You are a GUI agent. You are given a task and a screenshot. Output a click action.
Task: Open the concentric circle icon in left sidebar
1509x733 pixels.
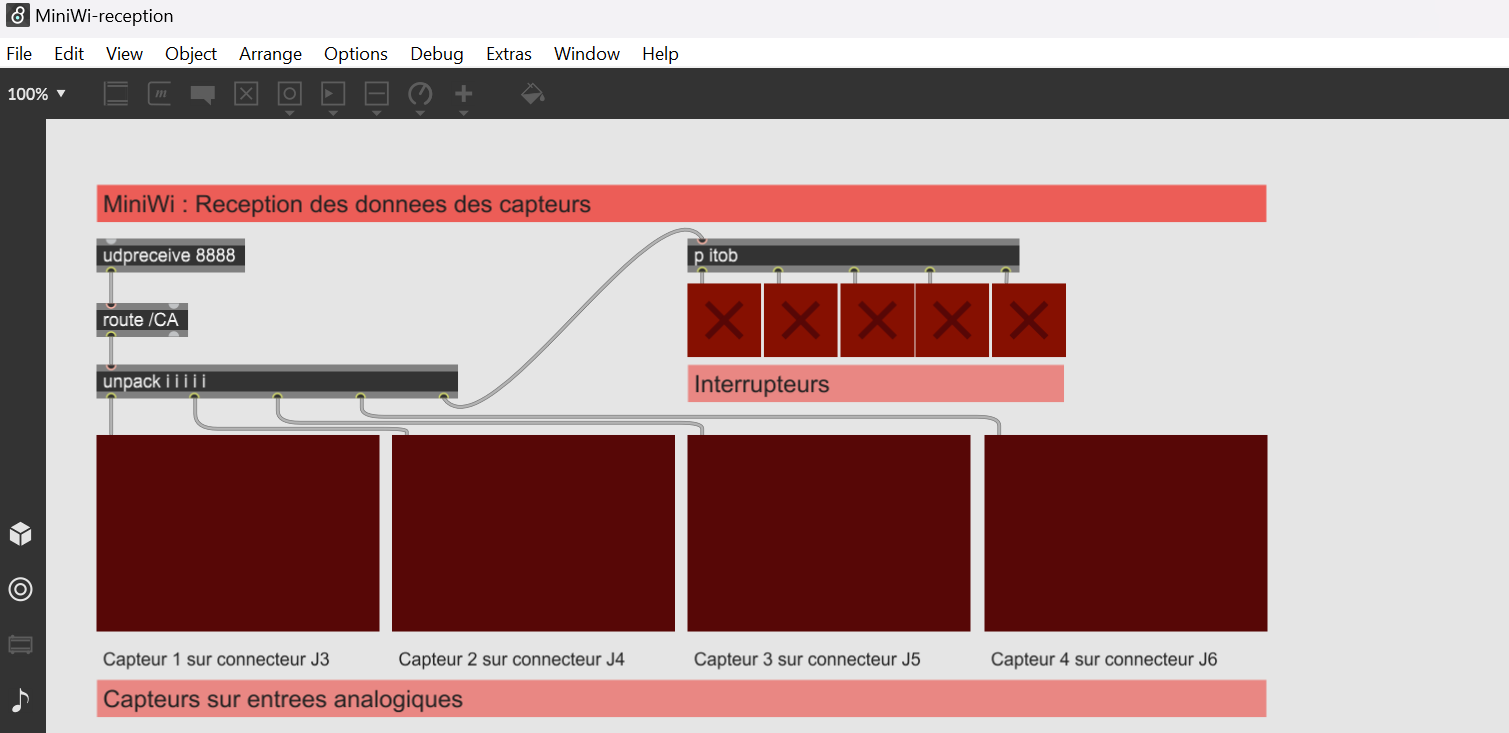pos(20,589)
